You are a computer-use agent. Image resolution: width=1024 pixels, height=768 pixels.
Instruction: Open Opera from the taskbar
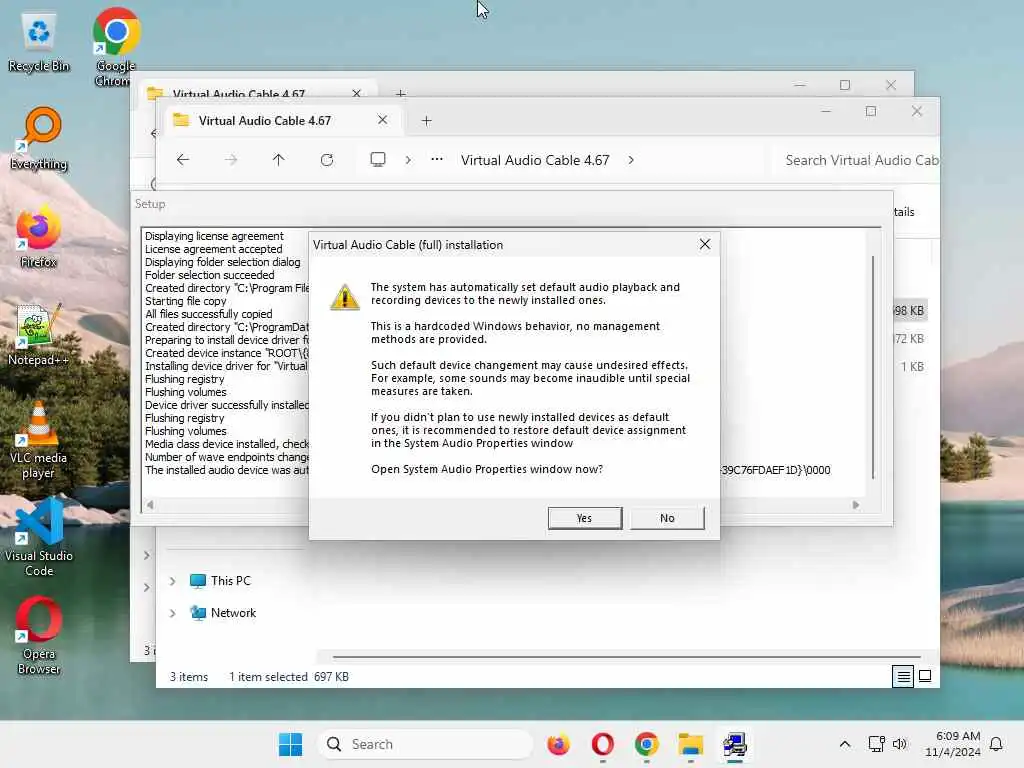coord(603,744)
